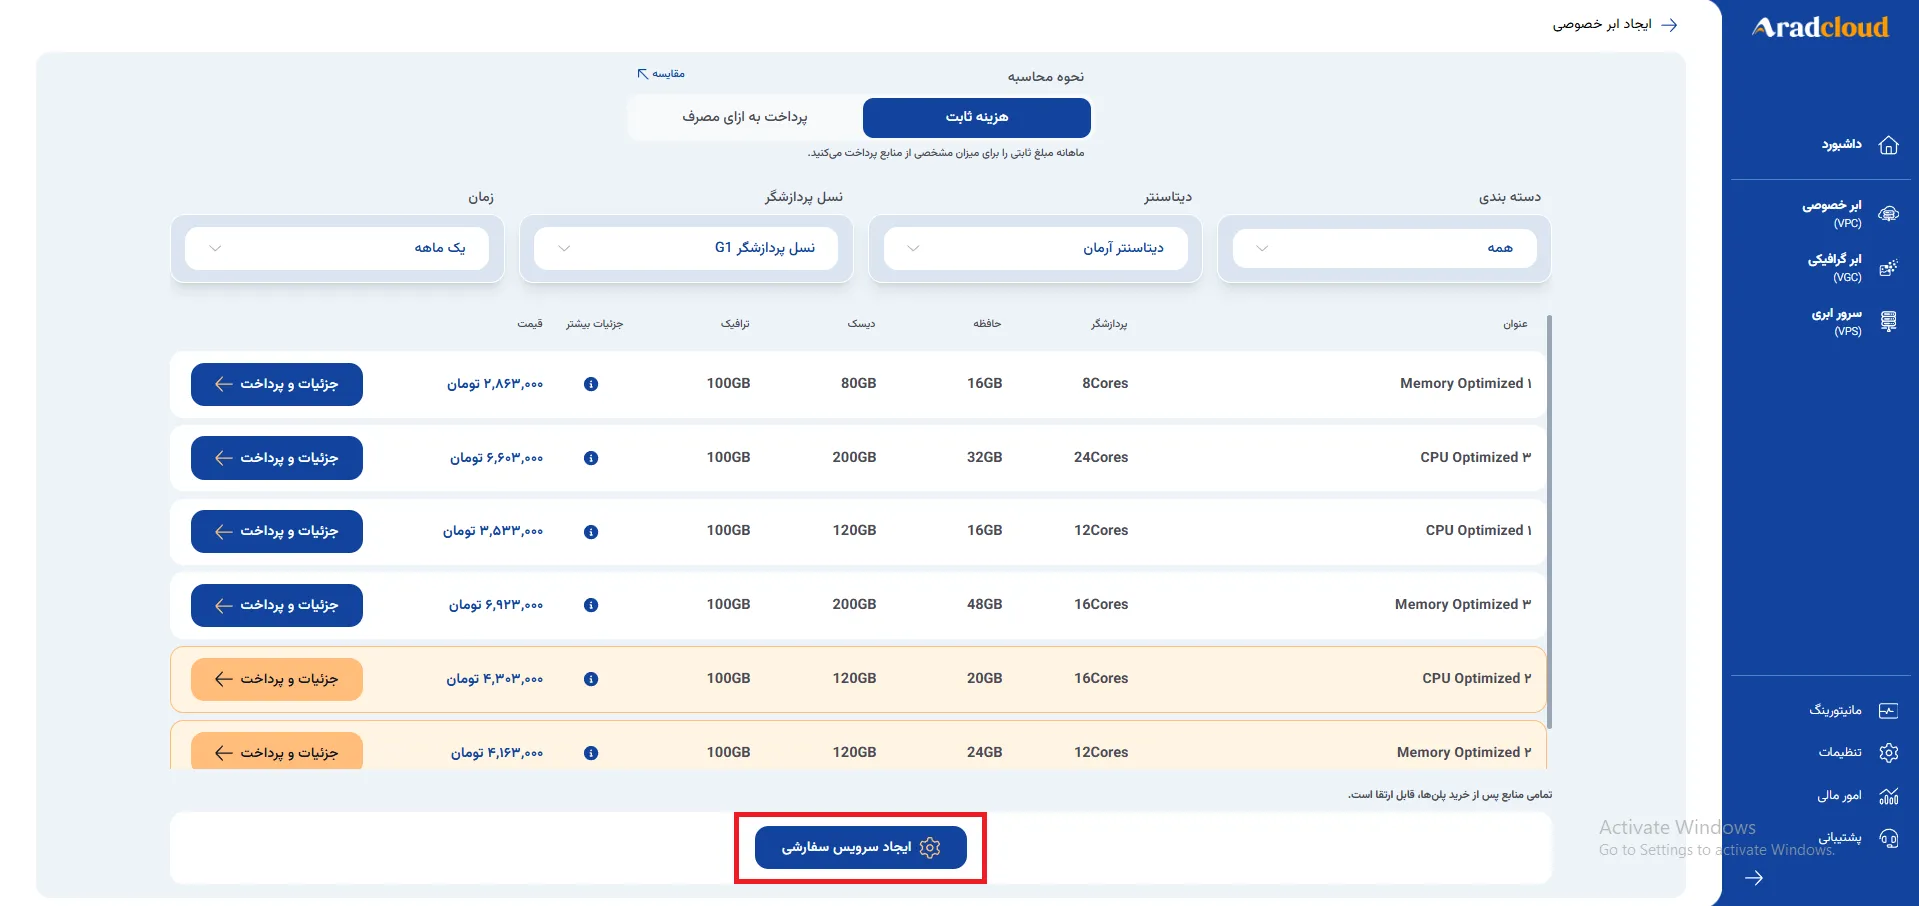
Task: Show info details for CPU Optimized 2
Action: [x=591, y=679]
